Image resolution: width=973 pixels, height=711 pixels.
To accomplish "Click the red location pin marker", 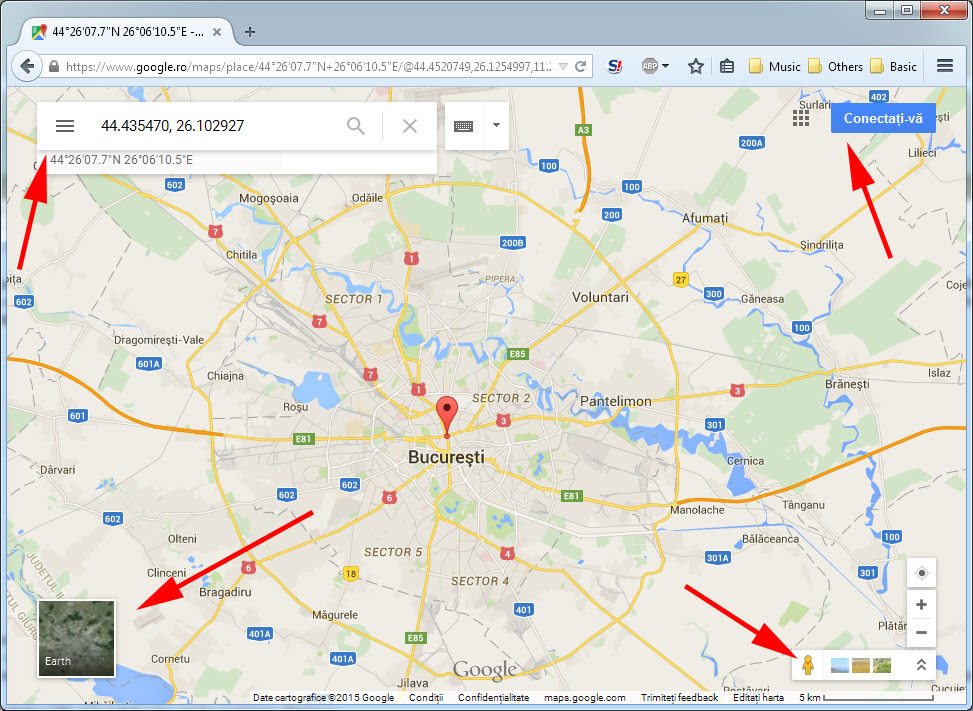I will 447,417.
